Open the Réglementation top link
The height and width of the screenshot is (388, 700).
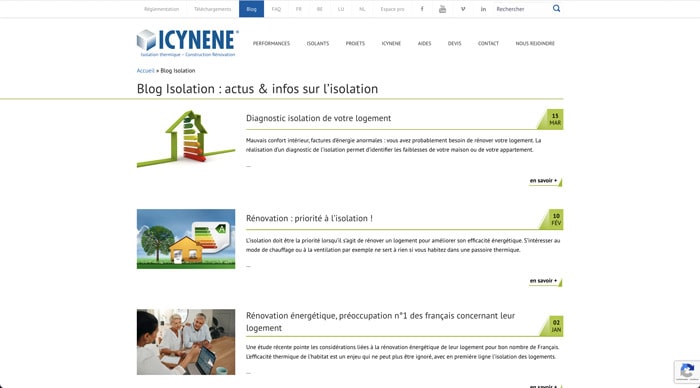point(161,9)
